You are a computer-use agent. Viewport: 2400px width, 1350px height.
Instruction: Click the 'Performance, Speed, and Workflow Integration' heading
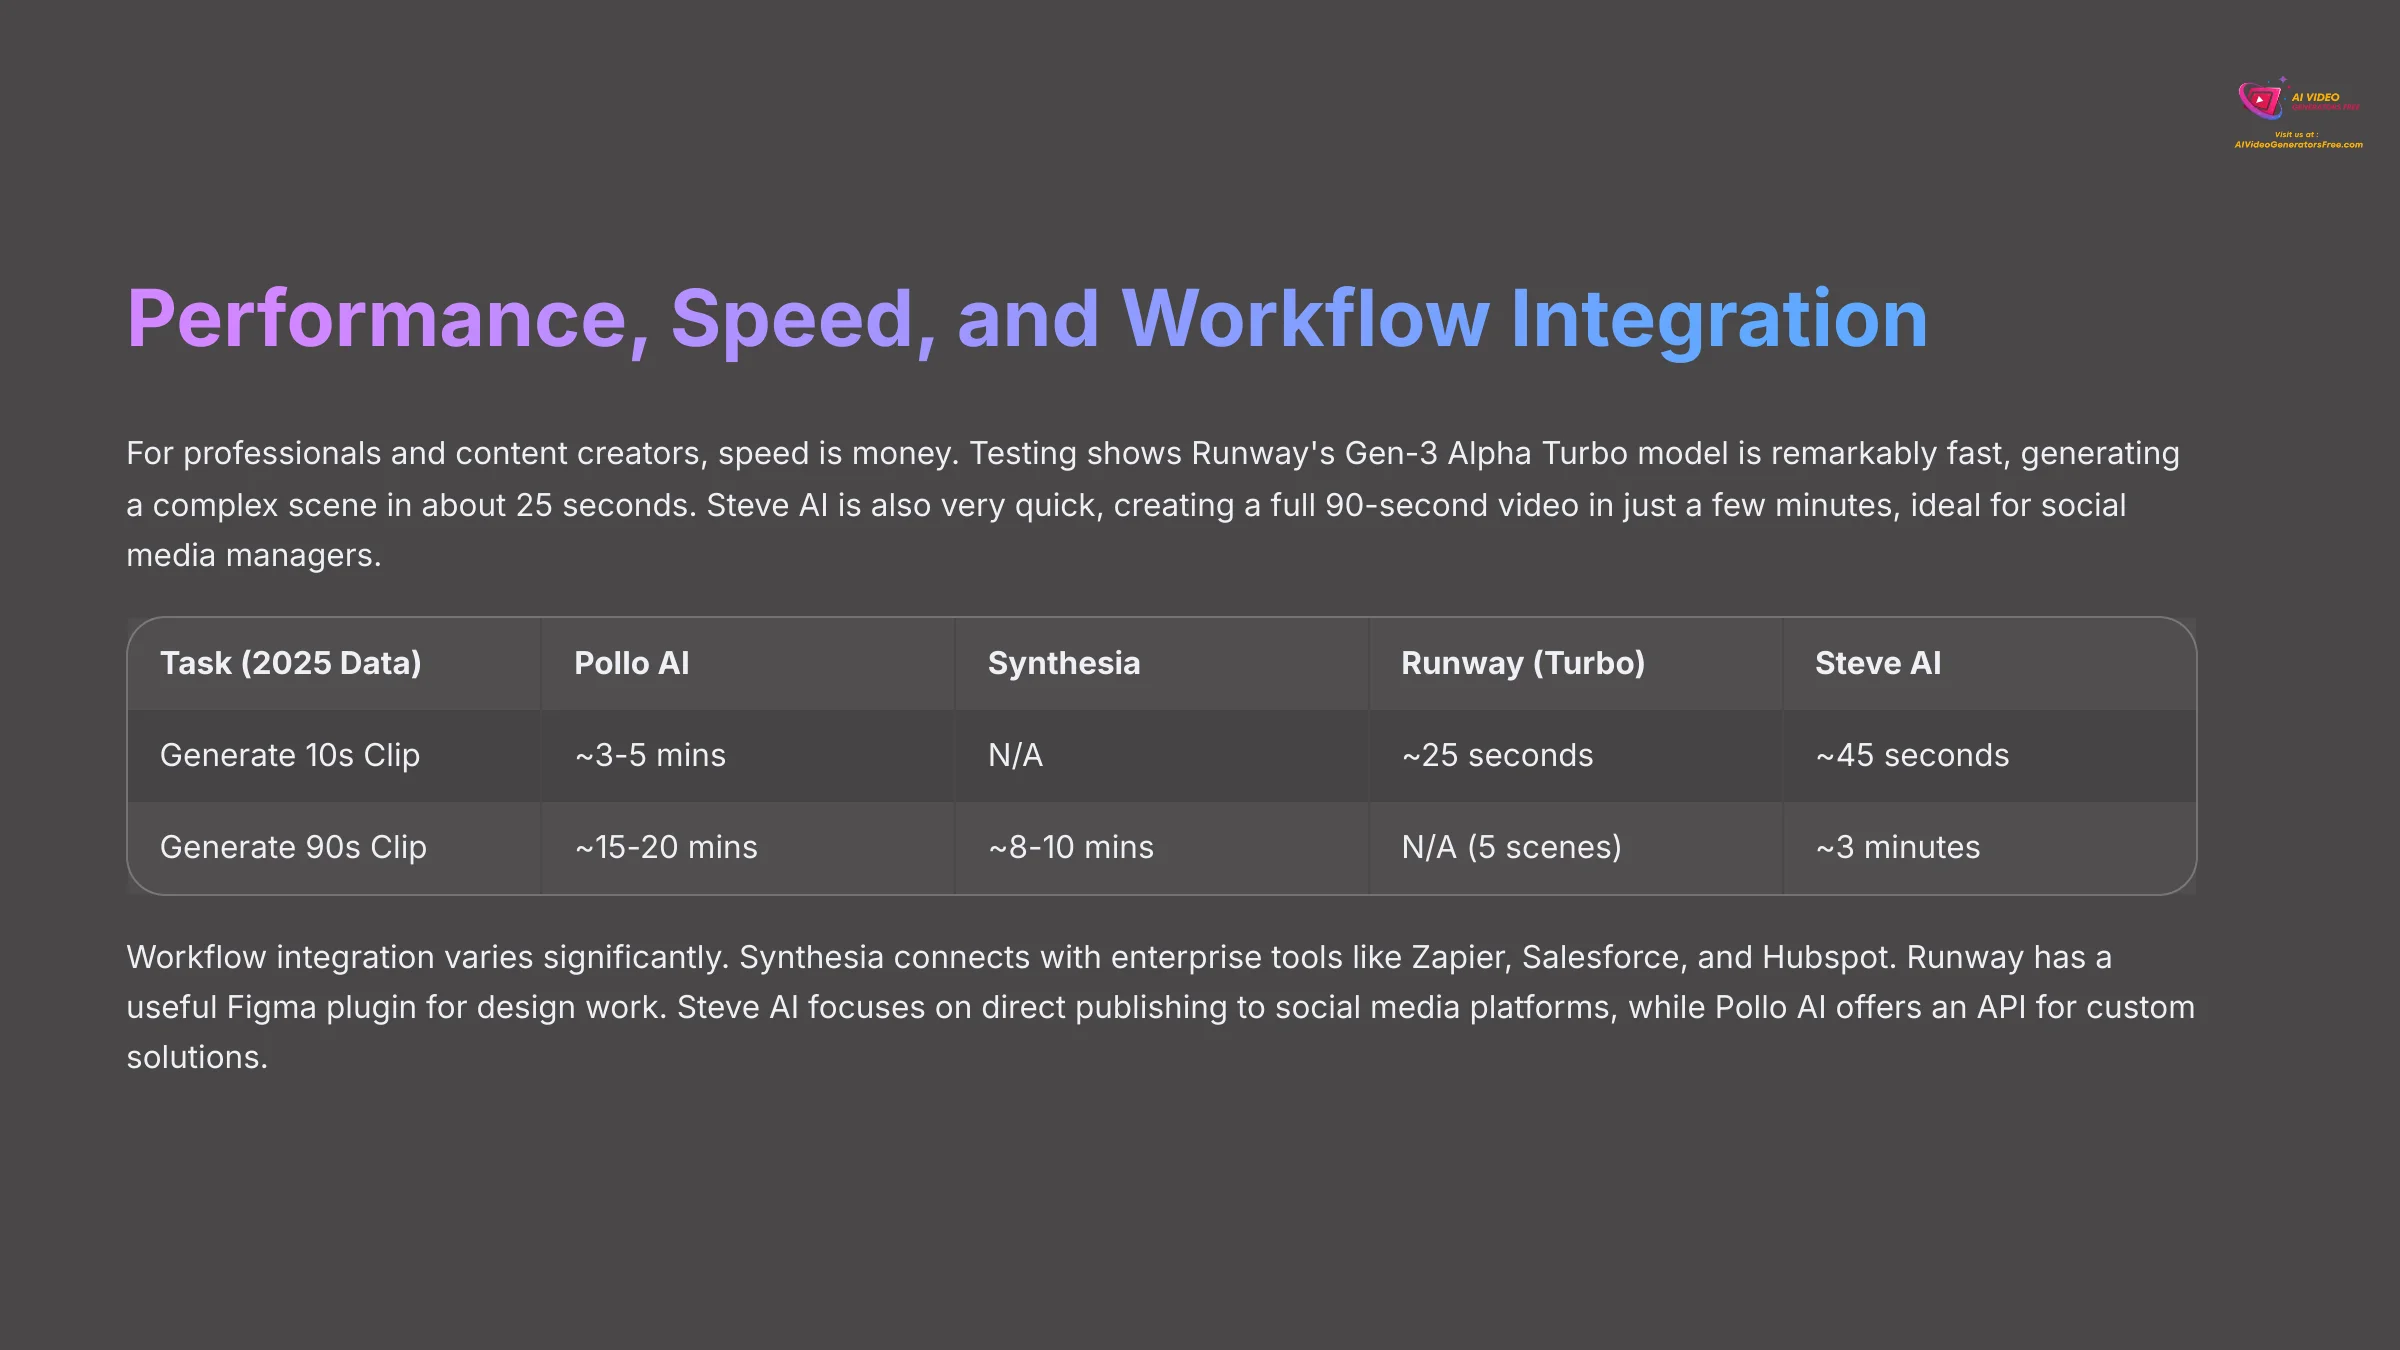tap(1026, 319)
